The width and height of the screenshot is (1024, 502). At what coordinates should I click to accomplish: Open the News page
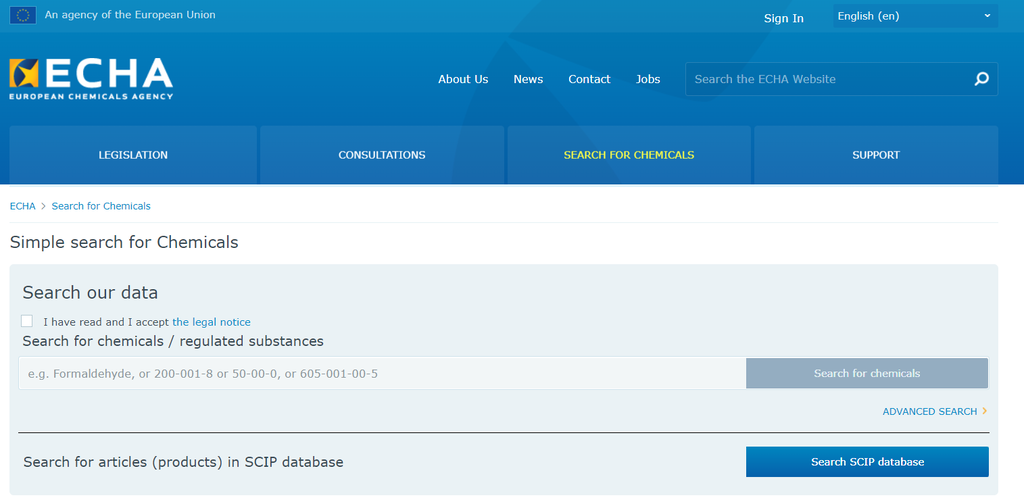click(x=528, y=79)
